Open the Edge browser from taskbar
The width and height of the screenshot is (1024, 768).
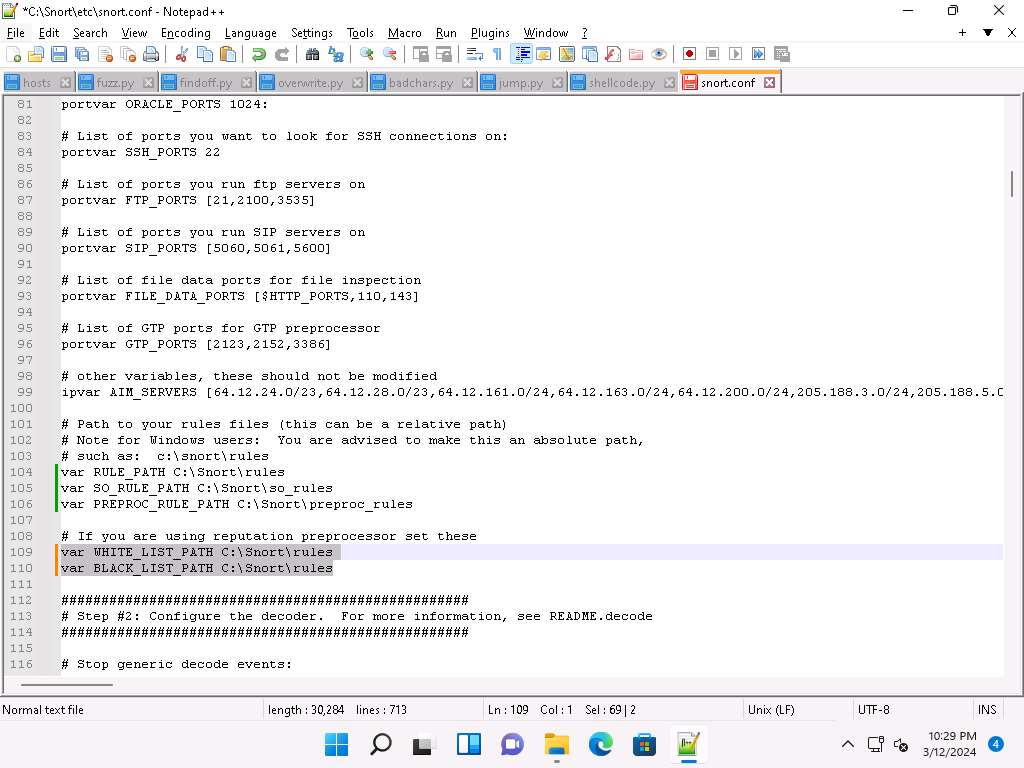click(x=600, y=744)
